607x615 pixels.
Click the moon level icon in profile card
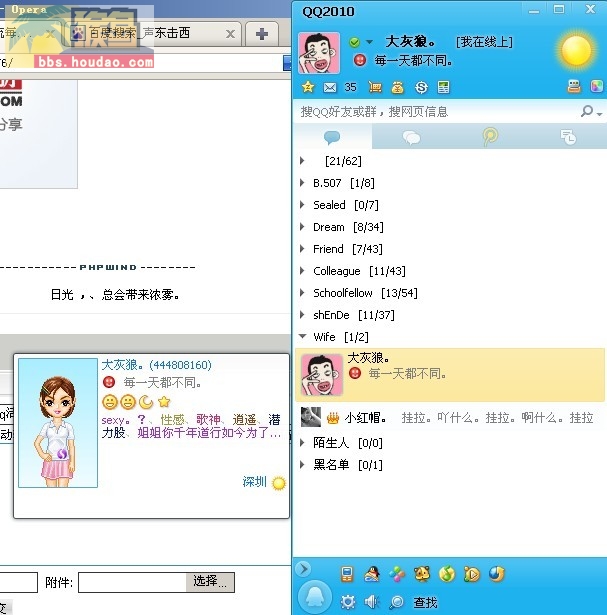tap(146, 402)
